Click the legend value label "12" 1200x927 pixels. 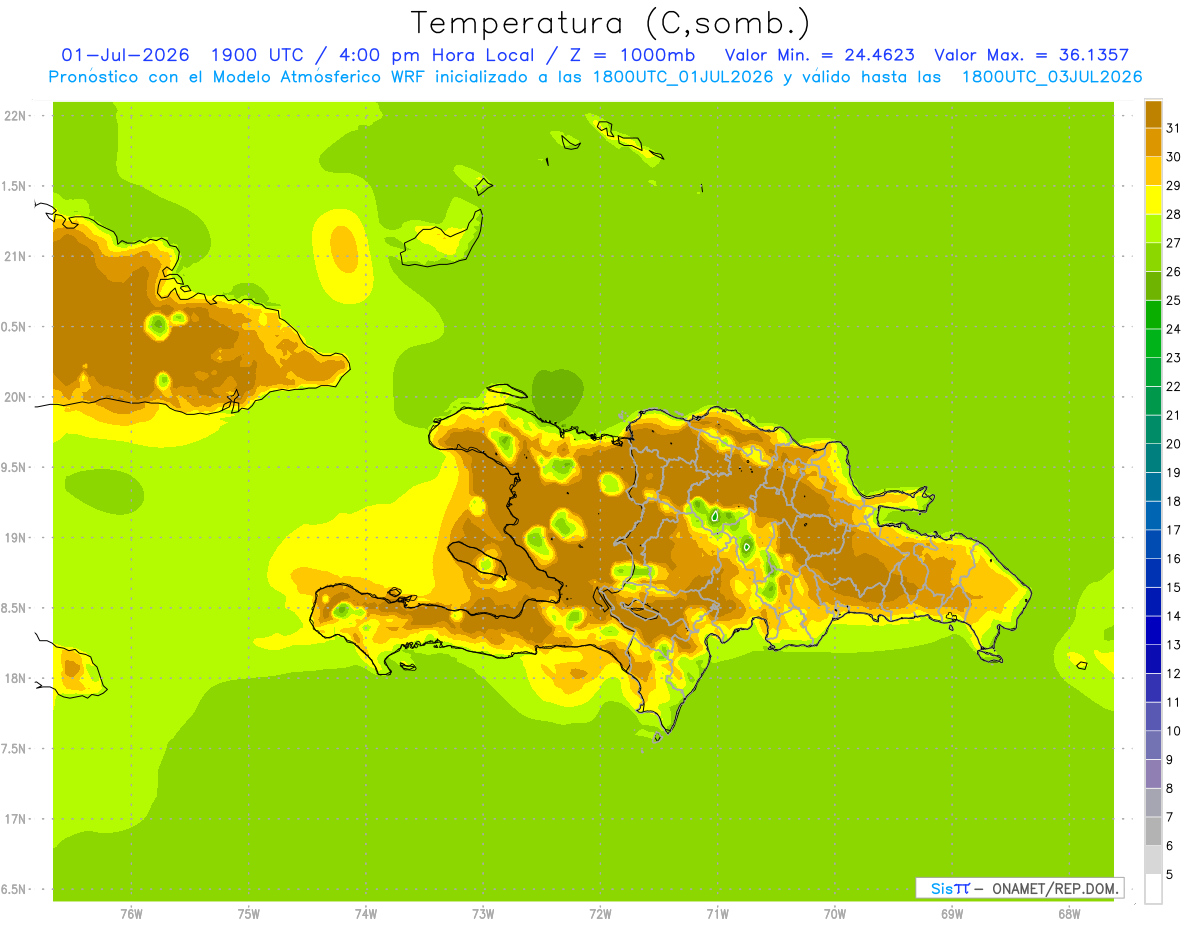point(1174,673)
